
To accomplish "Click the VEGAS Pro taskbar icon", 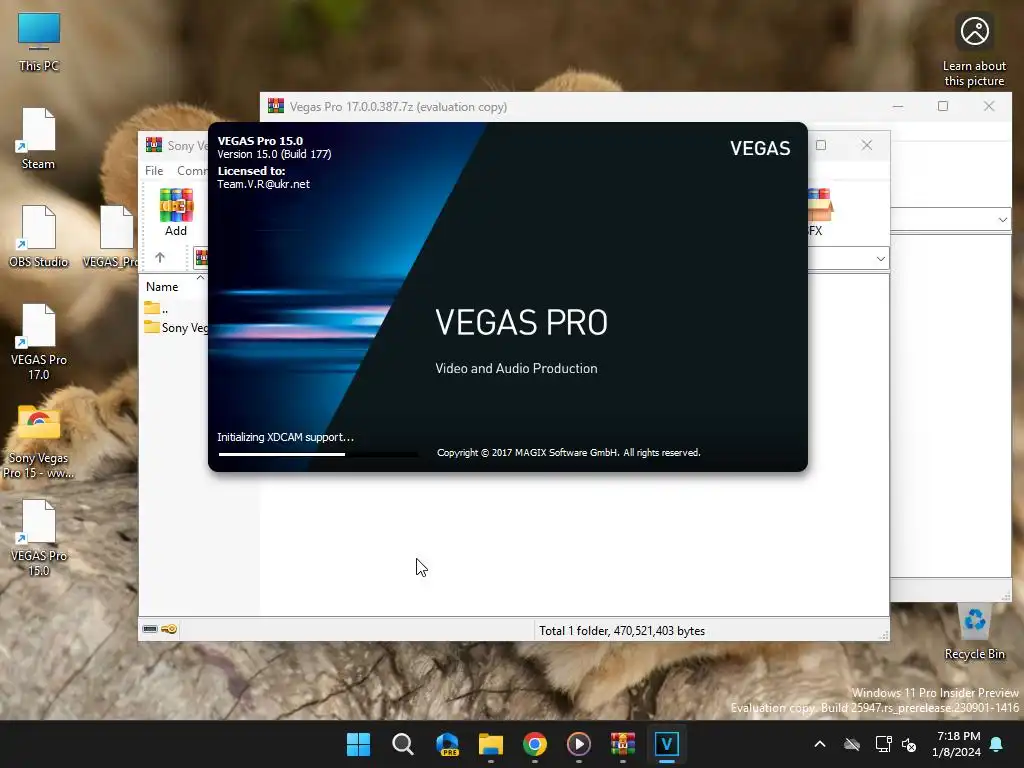I will [666, 744].
